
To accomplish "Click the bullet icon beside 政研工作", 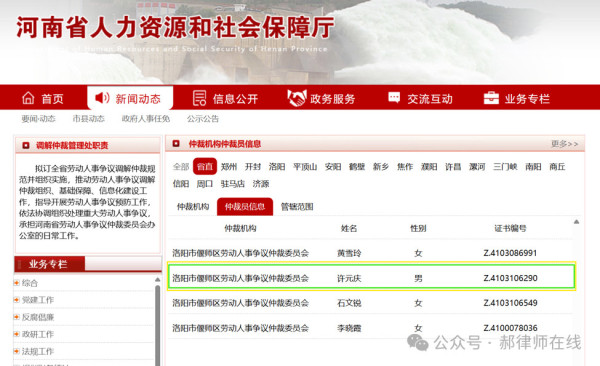I will tap(16, 334).
